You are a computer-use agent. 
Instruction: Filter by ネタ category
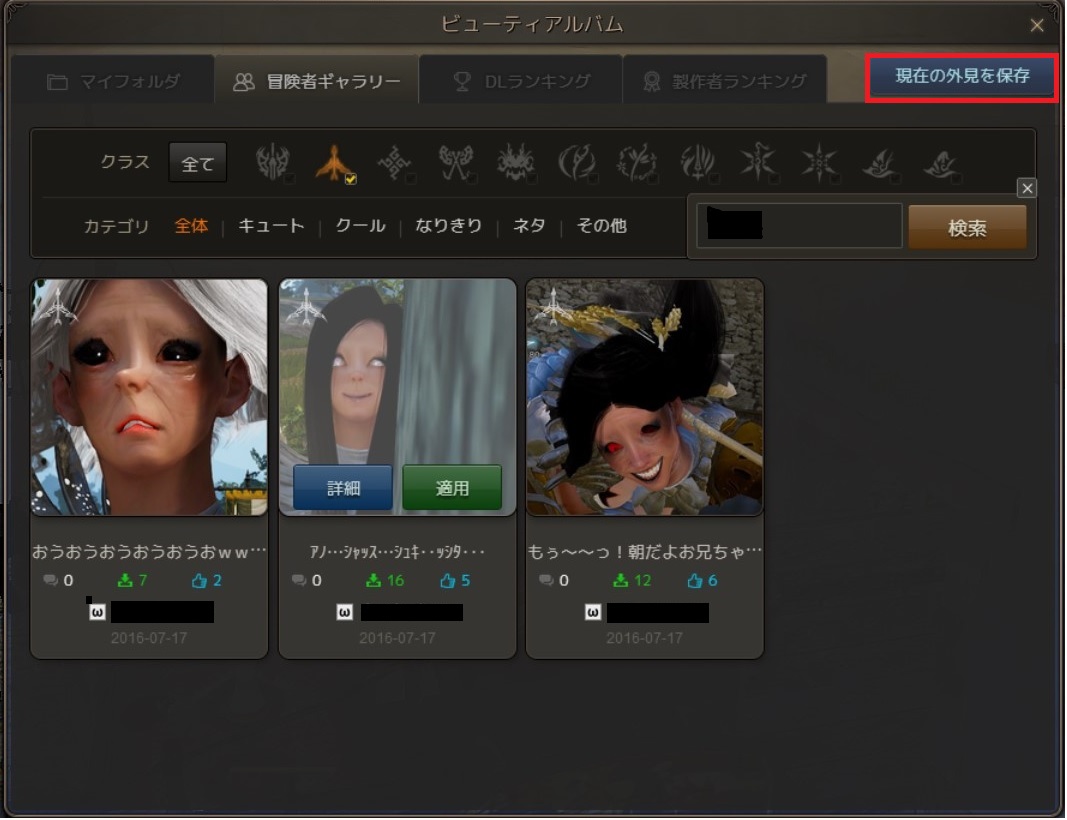(x=529, y=226)
